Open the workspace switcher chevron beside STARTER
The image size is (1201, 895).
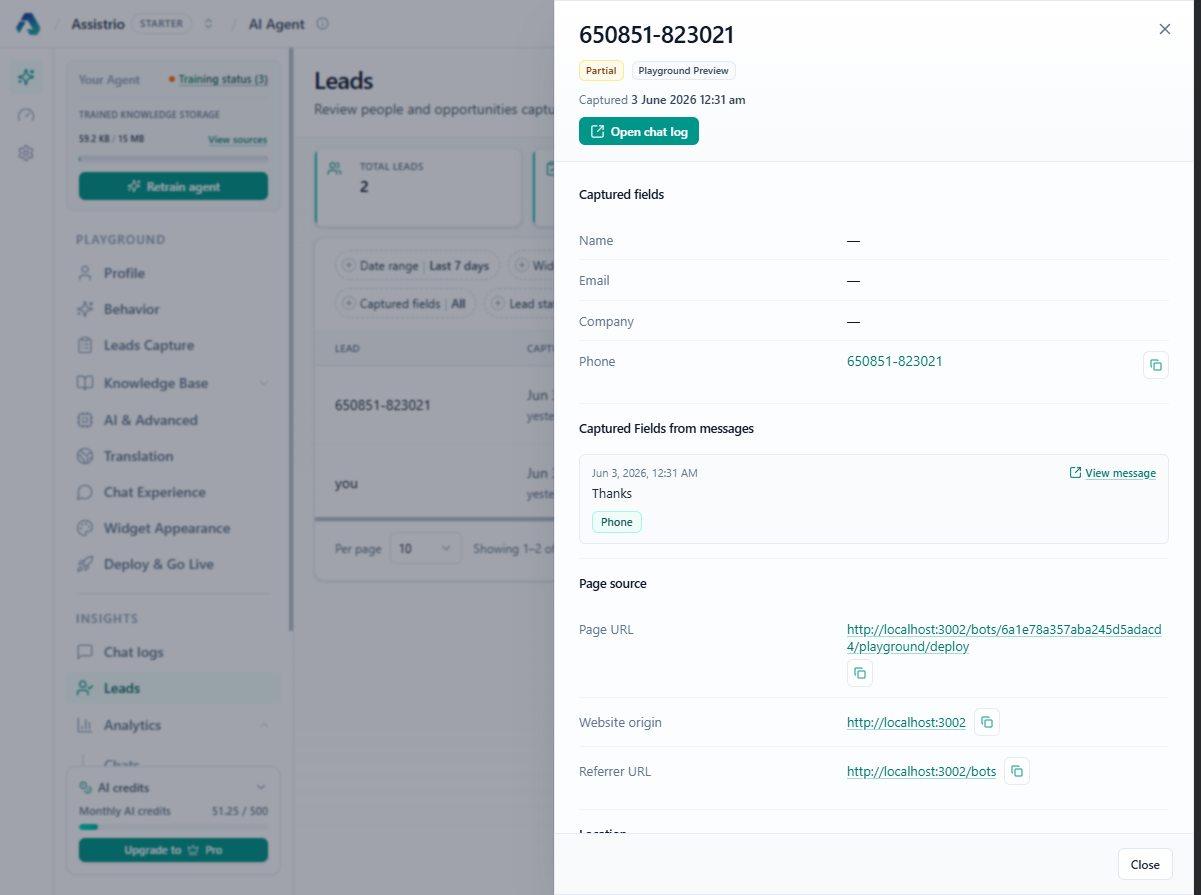pos(208,24)
